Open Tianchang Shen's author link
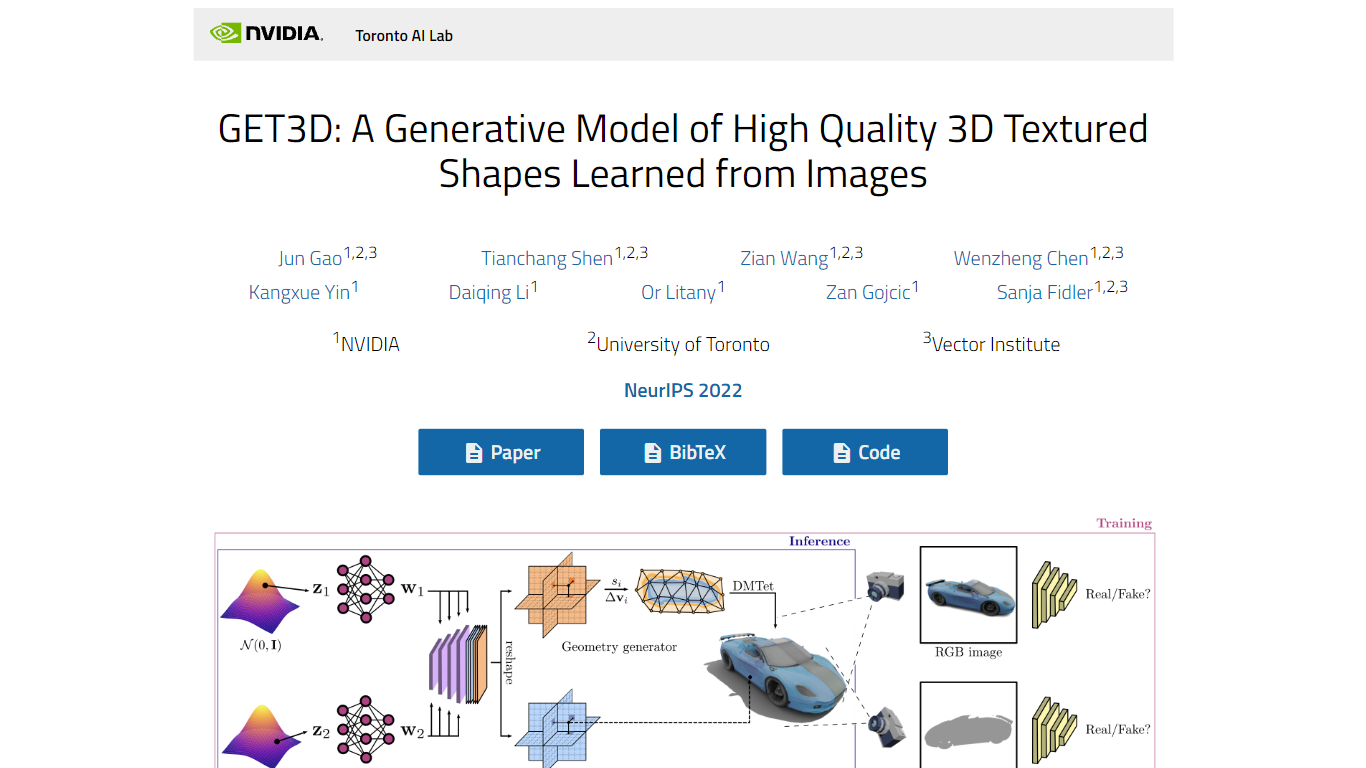The width and height of the screenshot is (1366, 768). click(x=547, y=258)
